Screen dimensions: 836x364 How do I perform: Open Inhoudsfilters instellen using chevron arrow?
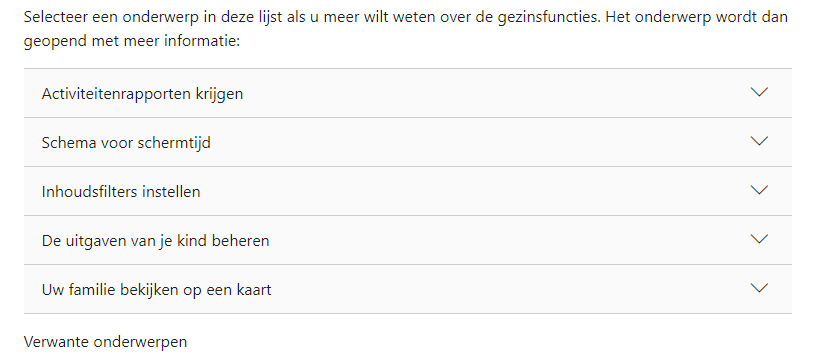pos(759,190)
